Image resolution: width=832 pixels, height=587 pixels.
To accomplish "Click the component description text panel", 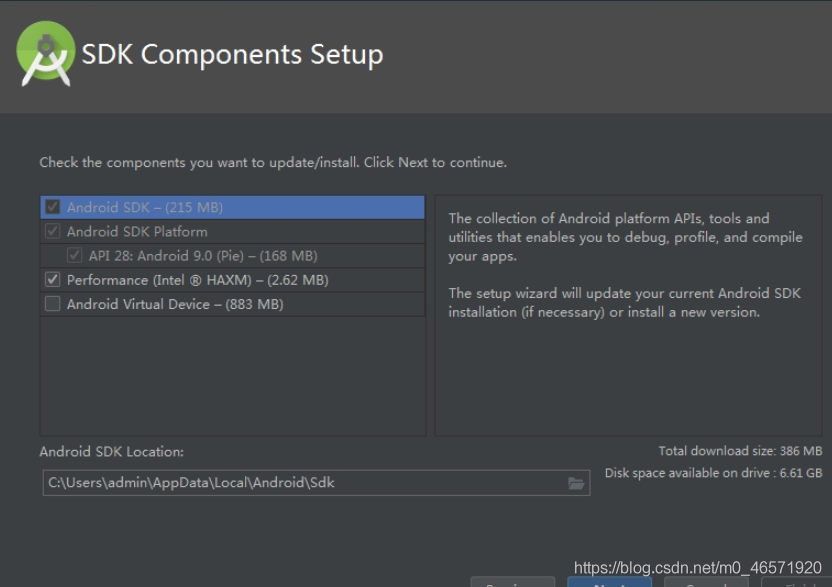I will [628, 316].
